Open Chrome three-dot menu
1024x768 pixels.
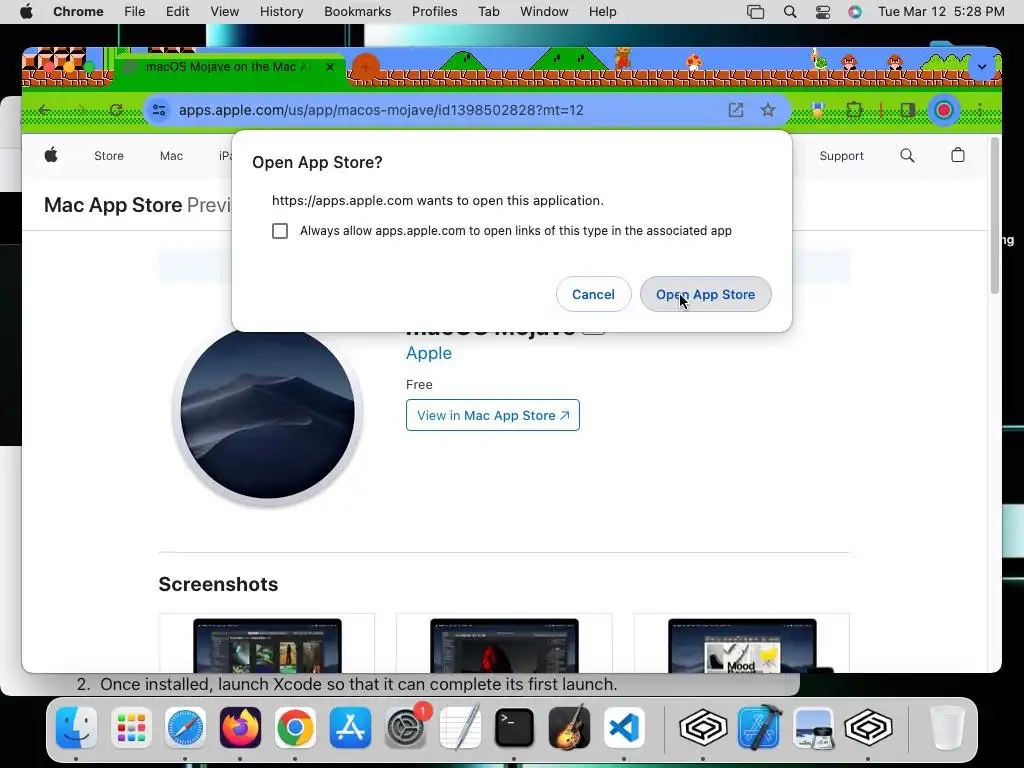tap(980, 110)
